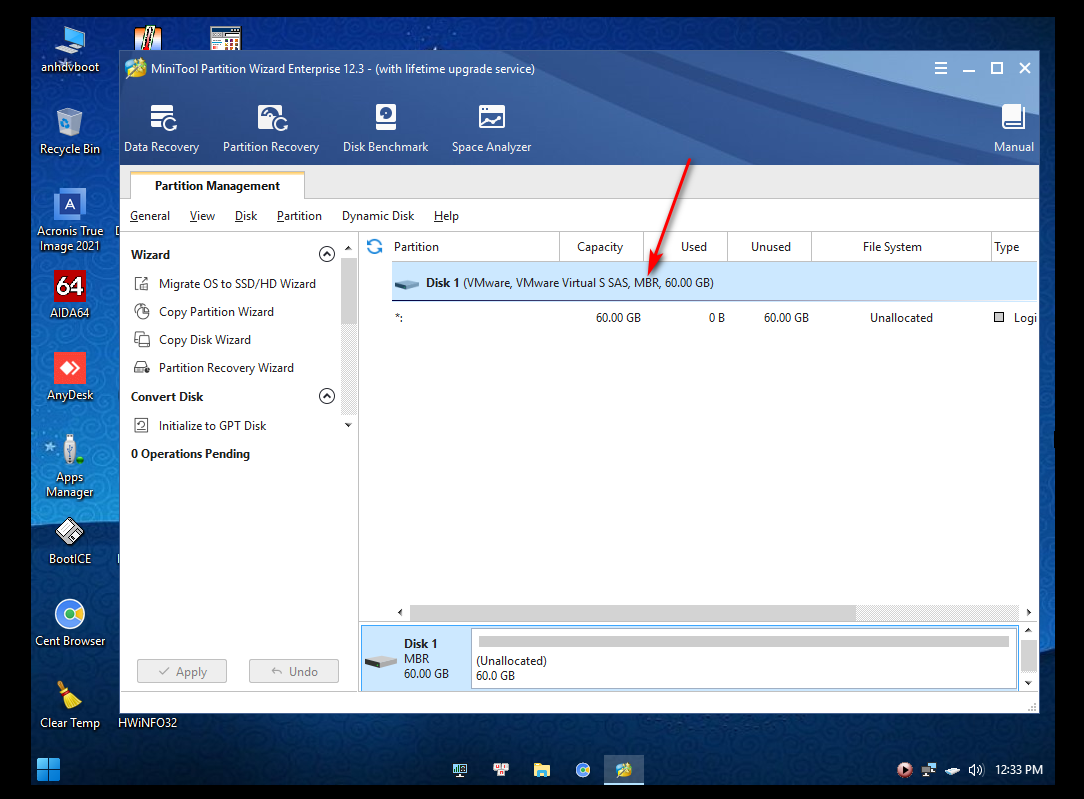The height and width of the screenshot is (799, 1084).
Task: Open AnyDesk desktop shortcut
Action: (x=70, y=377)
